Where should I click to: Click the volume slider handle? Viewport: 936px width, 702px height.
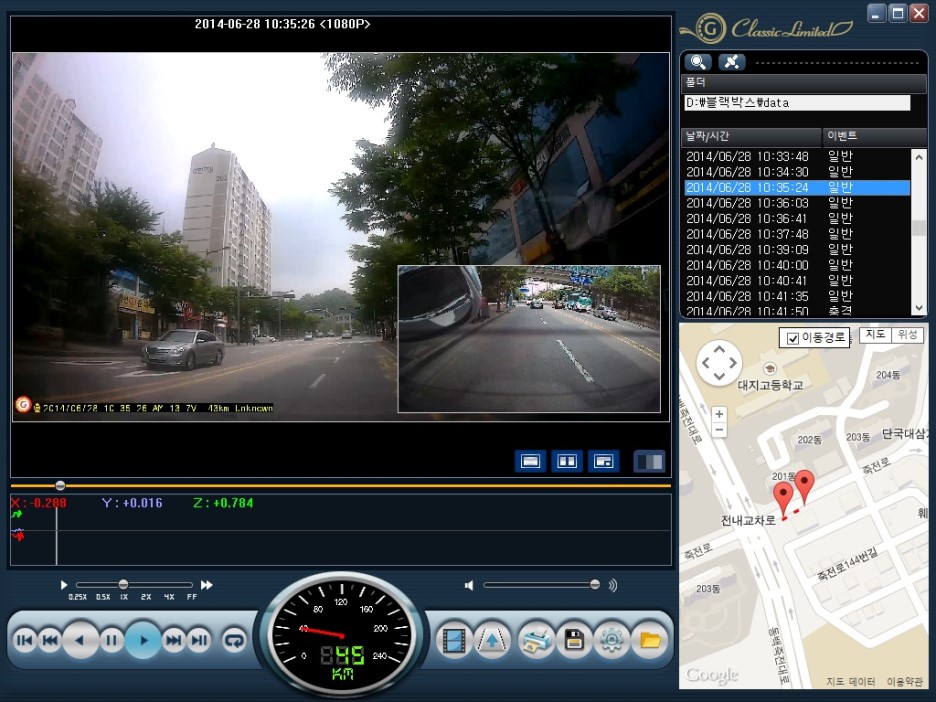pyautogui.click(x=595, y=585)
